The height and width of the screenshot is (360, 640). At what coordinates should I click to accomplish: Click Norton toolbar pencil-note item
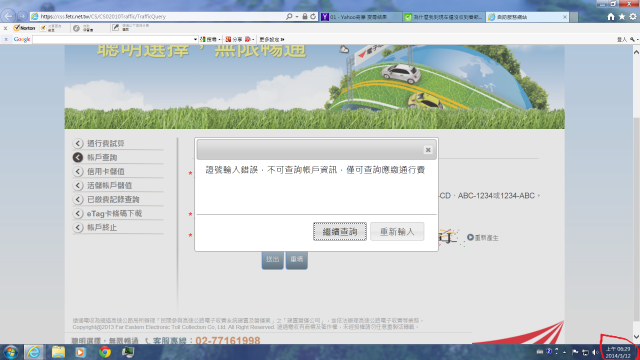click(130, 28)
